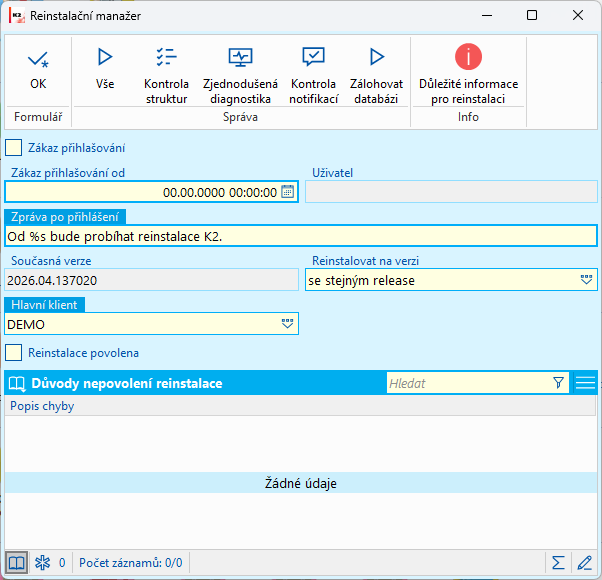
Task: Open the hamburger menu of Důvody nepovolení reinstalace
Action: click(585, 383)
